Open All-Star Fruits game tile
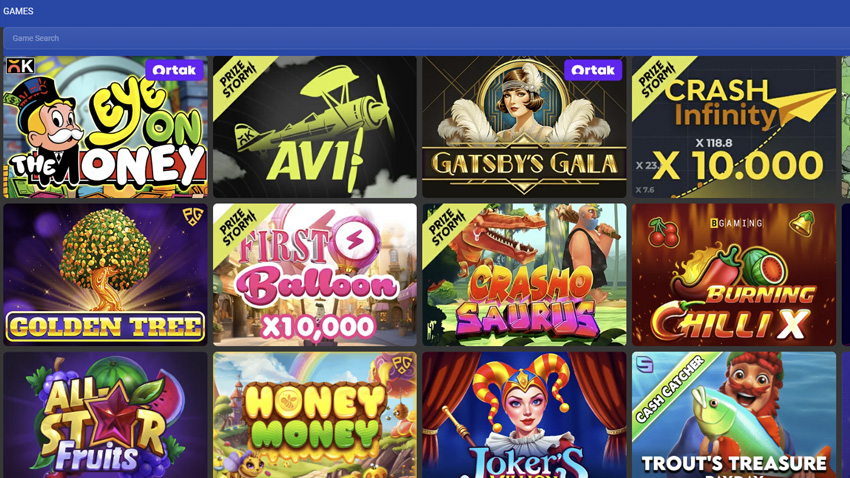 [x=106, y=415]
